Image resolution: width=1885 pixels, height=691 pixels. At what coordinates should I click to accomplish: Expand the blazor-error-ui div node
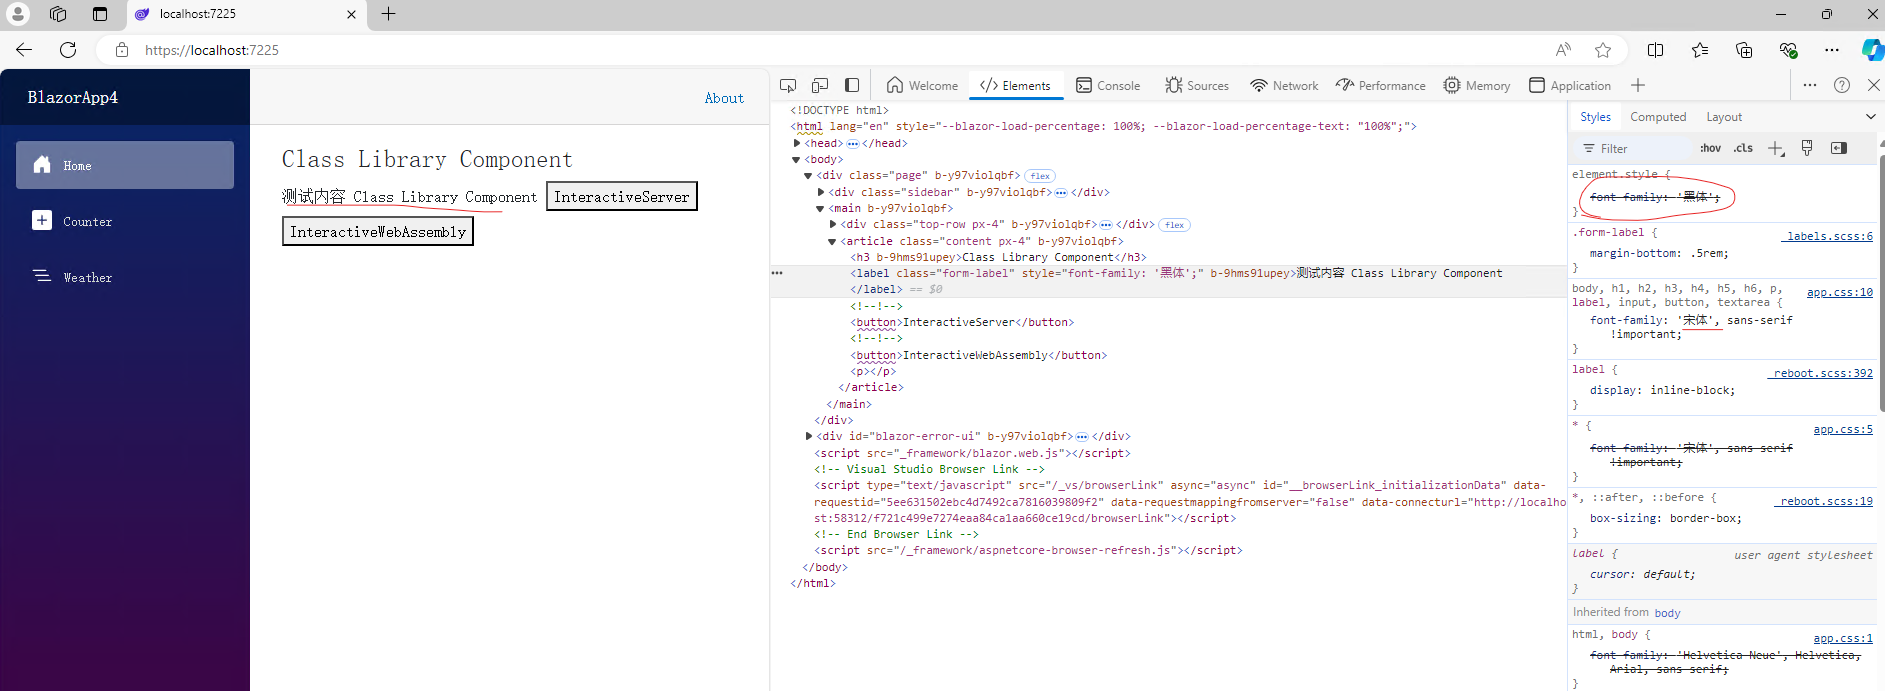[x=809, y=437]
